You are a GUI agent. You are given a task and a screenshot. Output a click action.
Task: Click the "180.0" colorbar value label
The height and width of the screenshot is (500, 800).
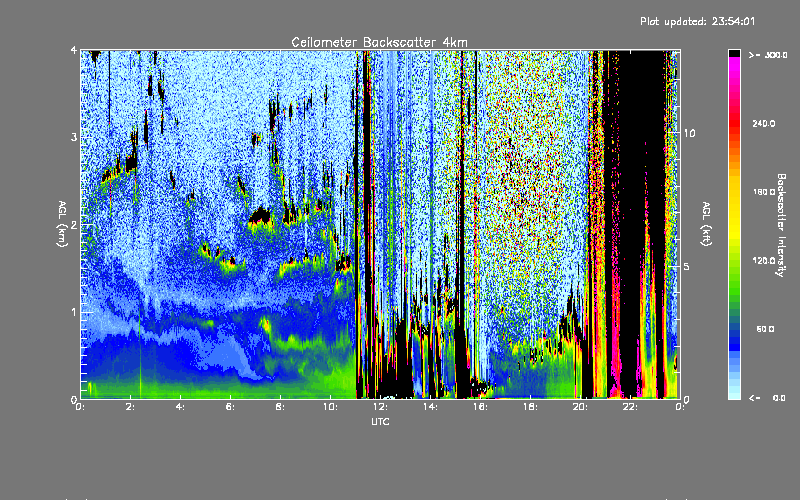pos(764,192)
